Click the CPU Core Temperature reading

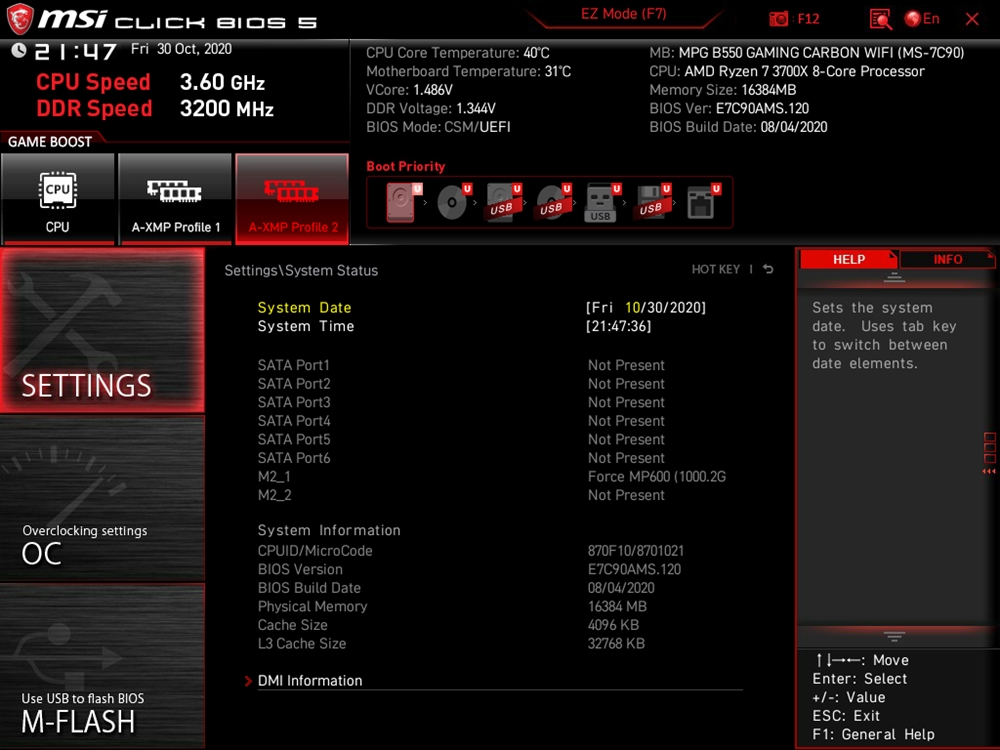458,52
